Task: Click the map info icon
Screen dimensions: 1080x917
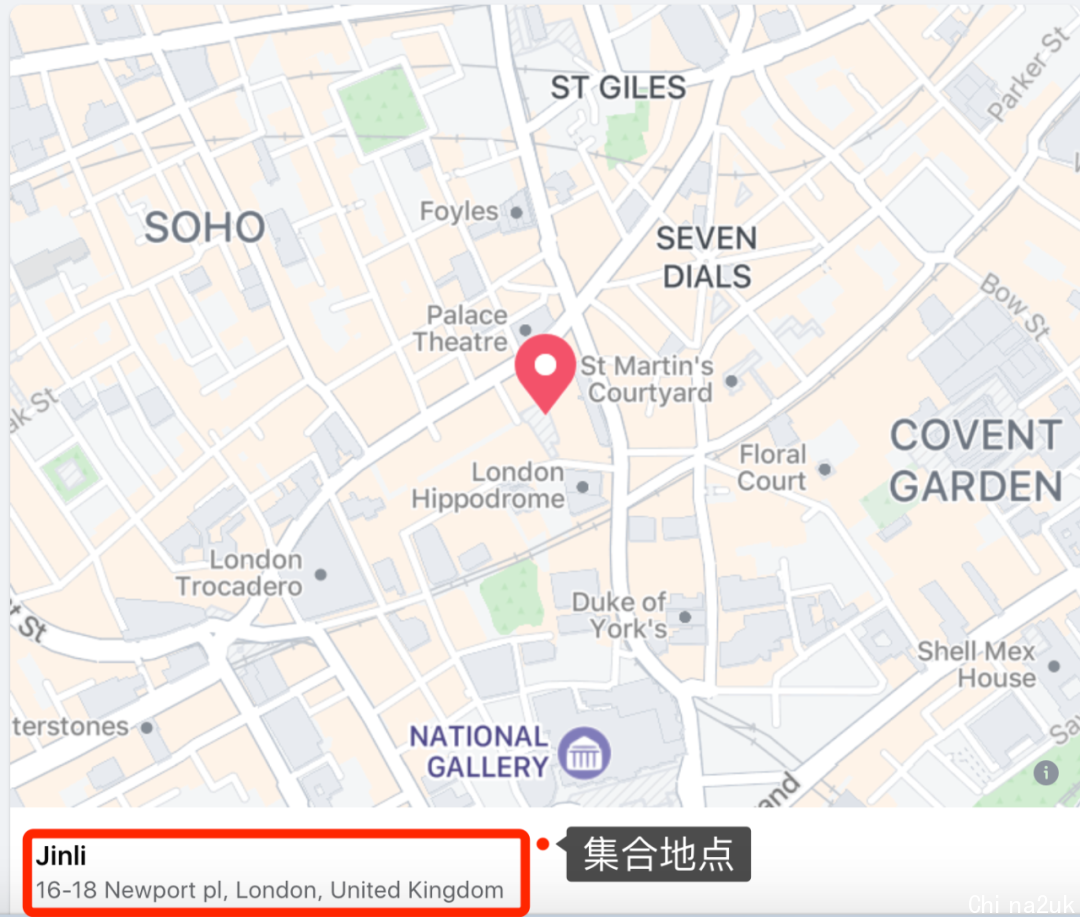Action: point(1046,772)
